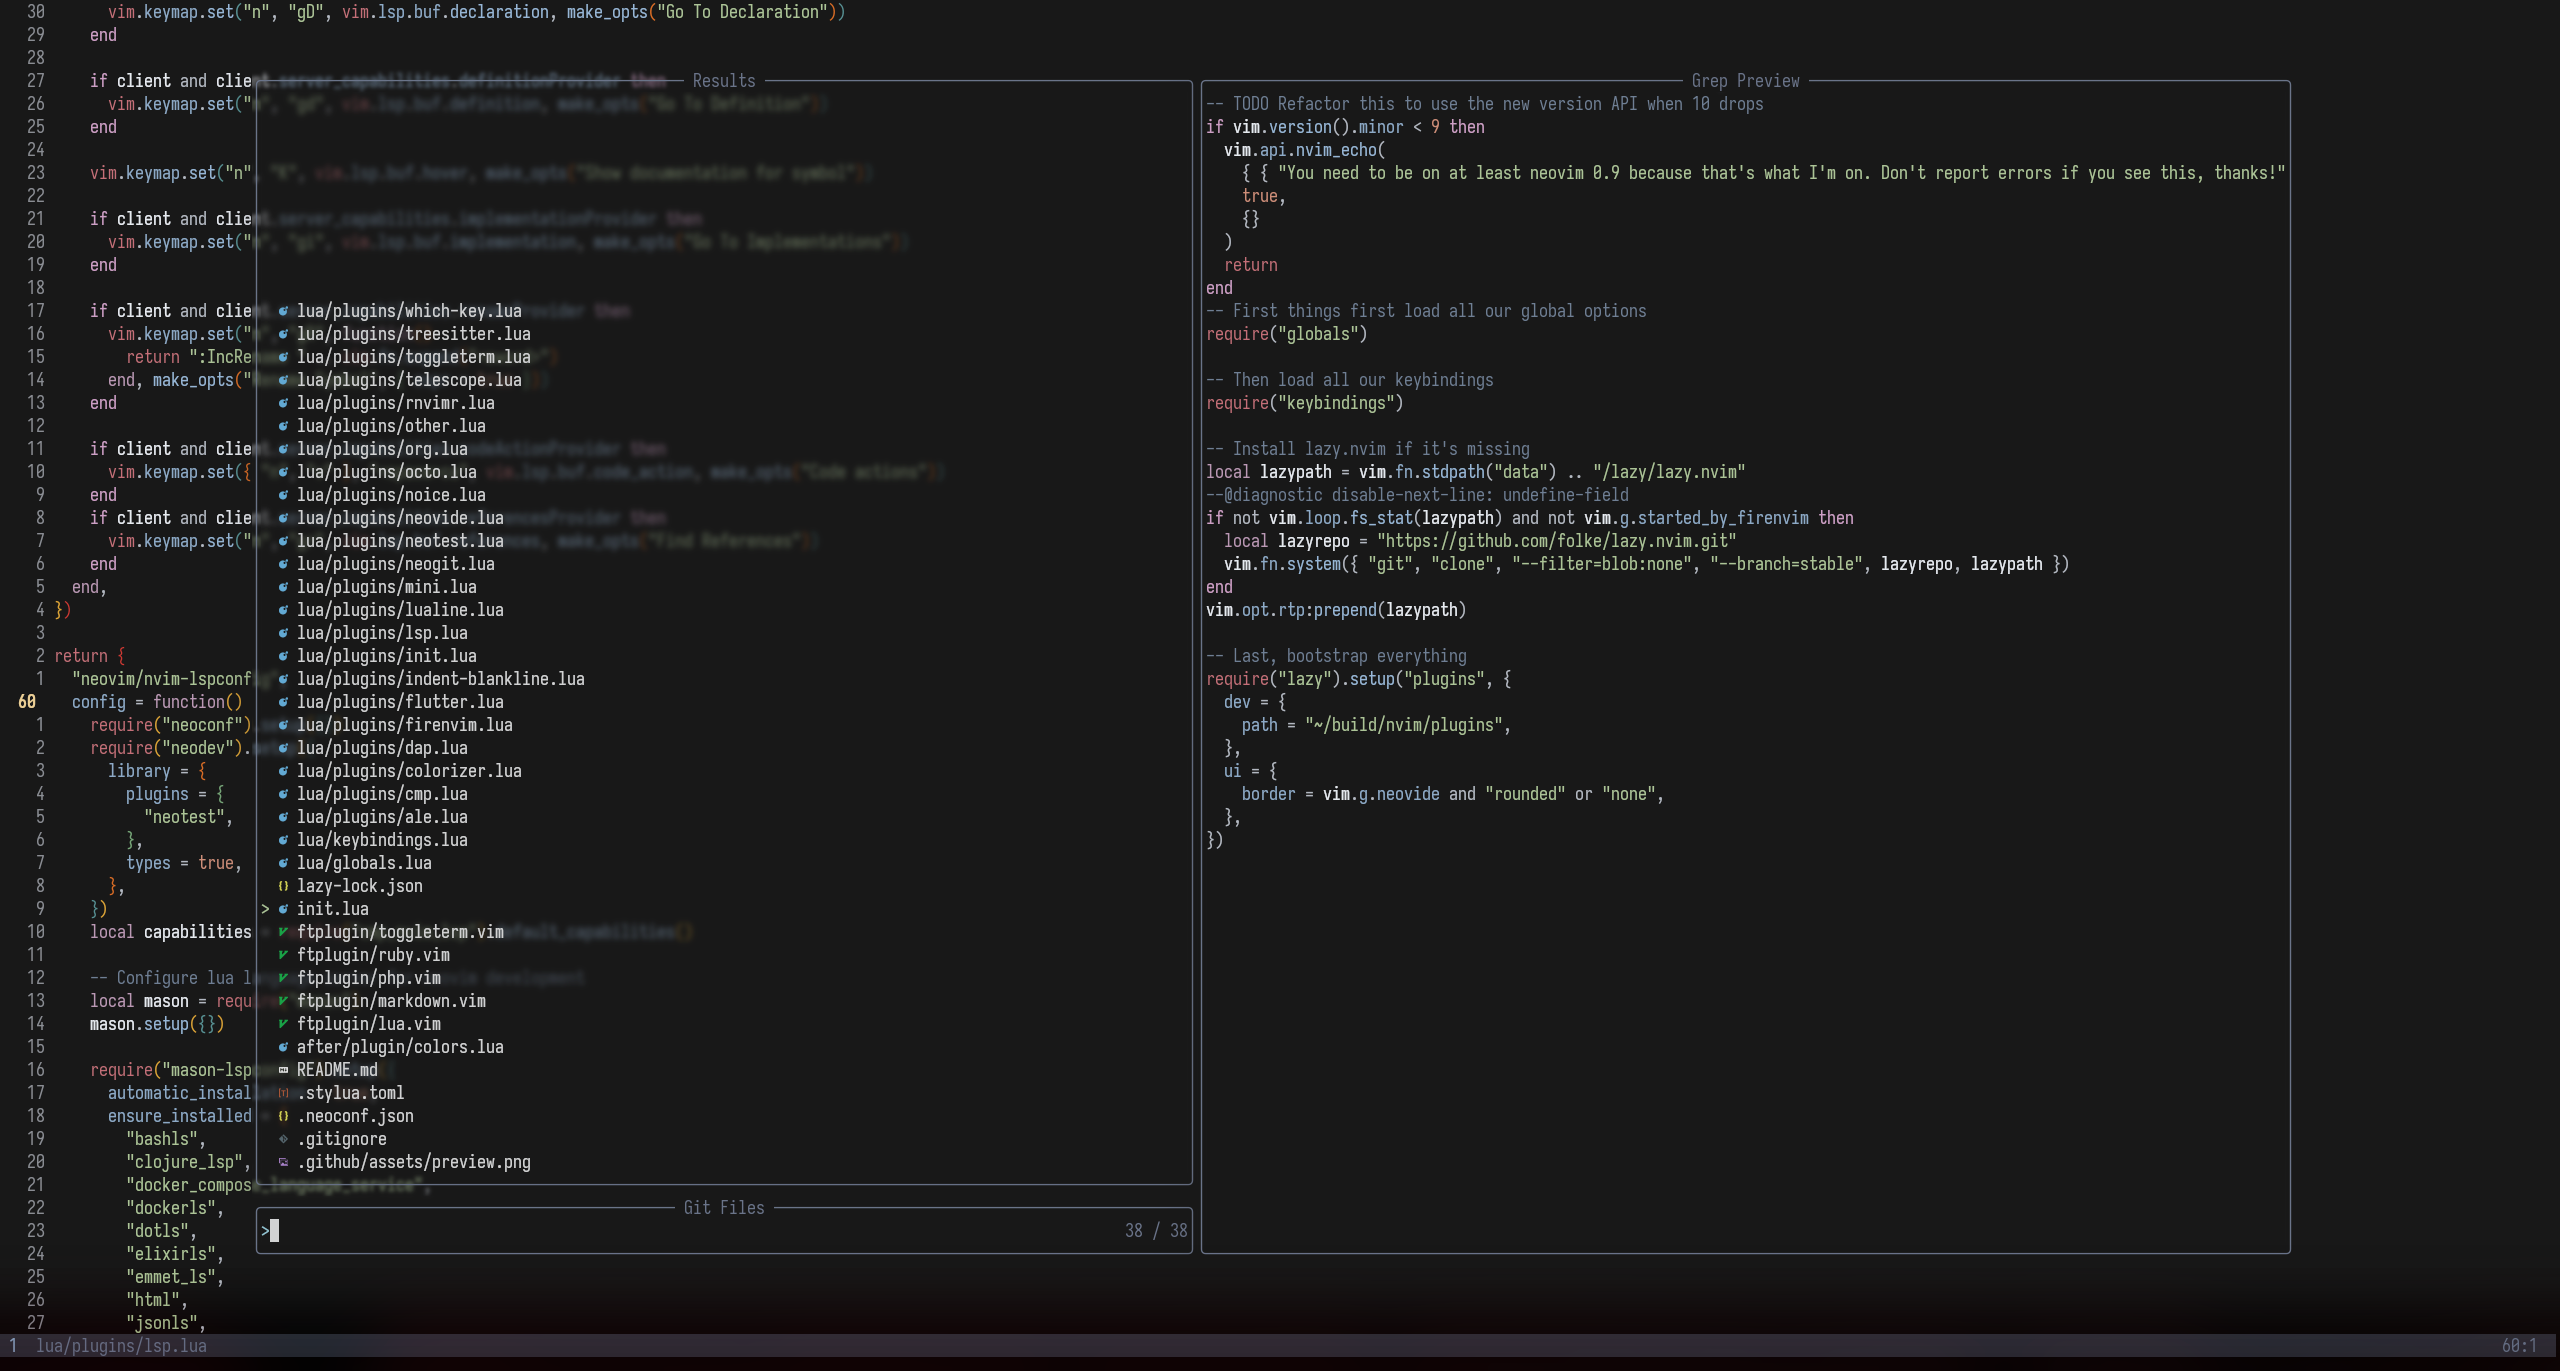Click the "elixirls" entry in the editor
2560x1371 pixels.
click(x=171, y=1254)
